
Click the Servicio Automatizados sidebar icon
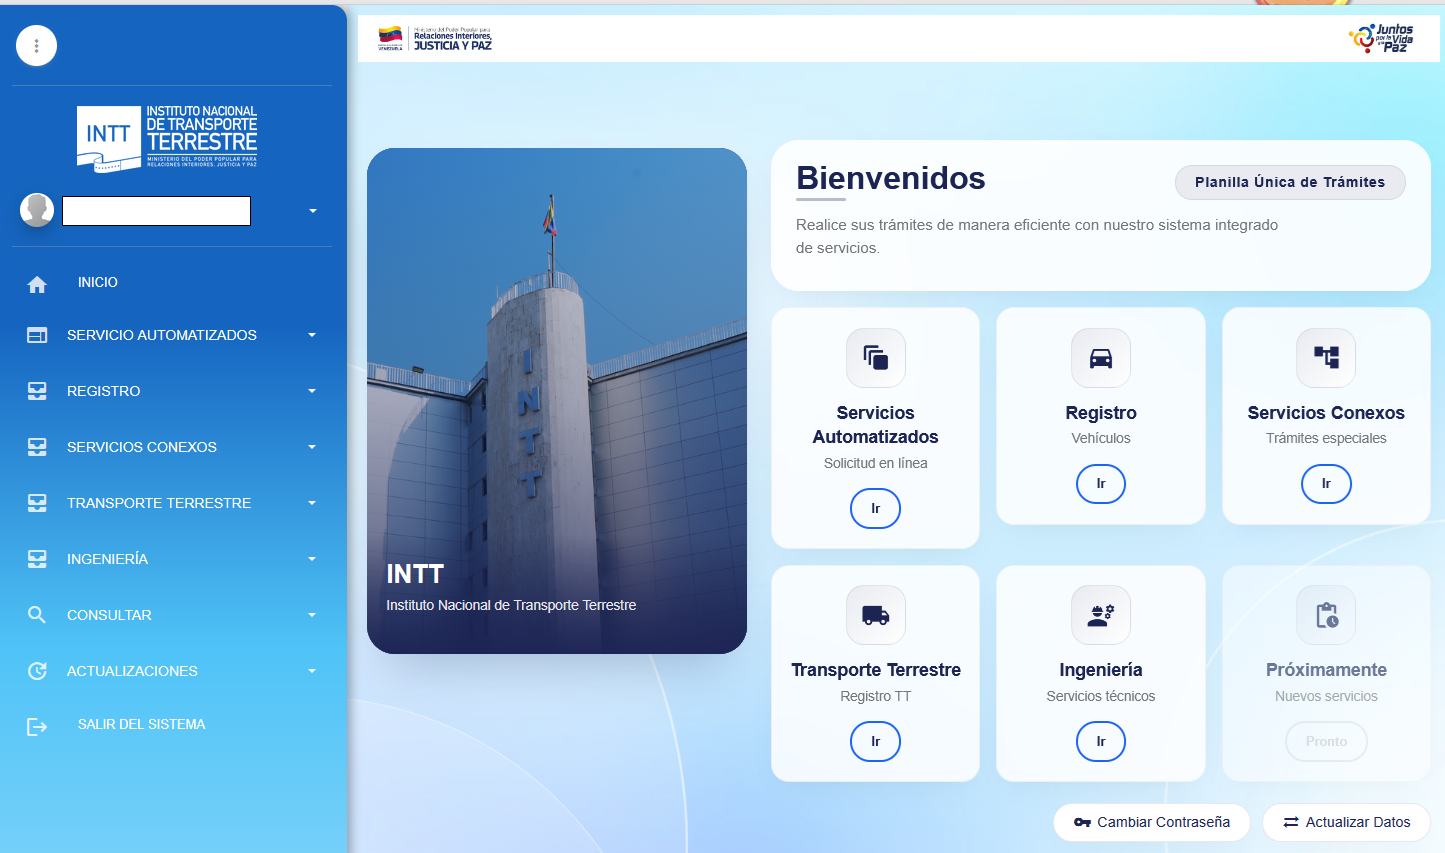pyautogui.click(x=37, y=335)
